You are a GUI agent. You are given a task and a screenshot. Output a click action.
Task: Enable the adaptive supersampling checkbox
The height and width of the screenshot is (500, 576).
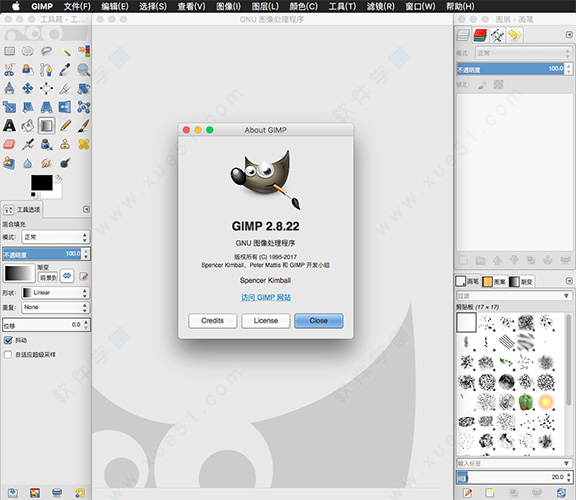point(8,355)
